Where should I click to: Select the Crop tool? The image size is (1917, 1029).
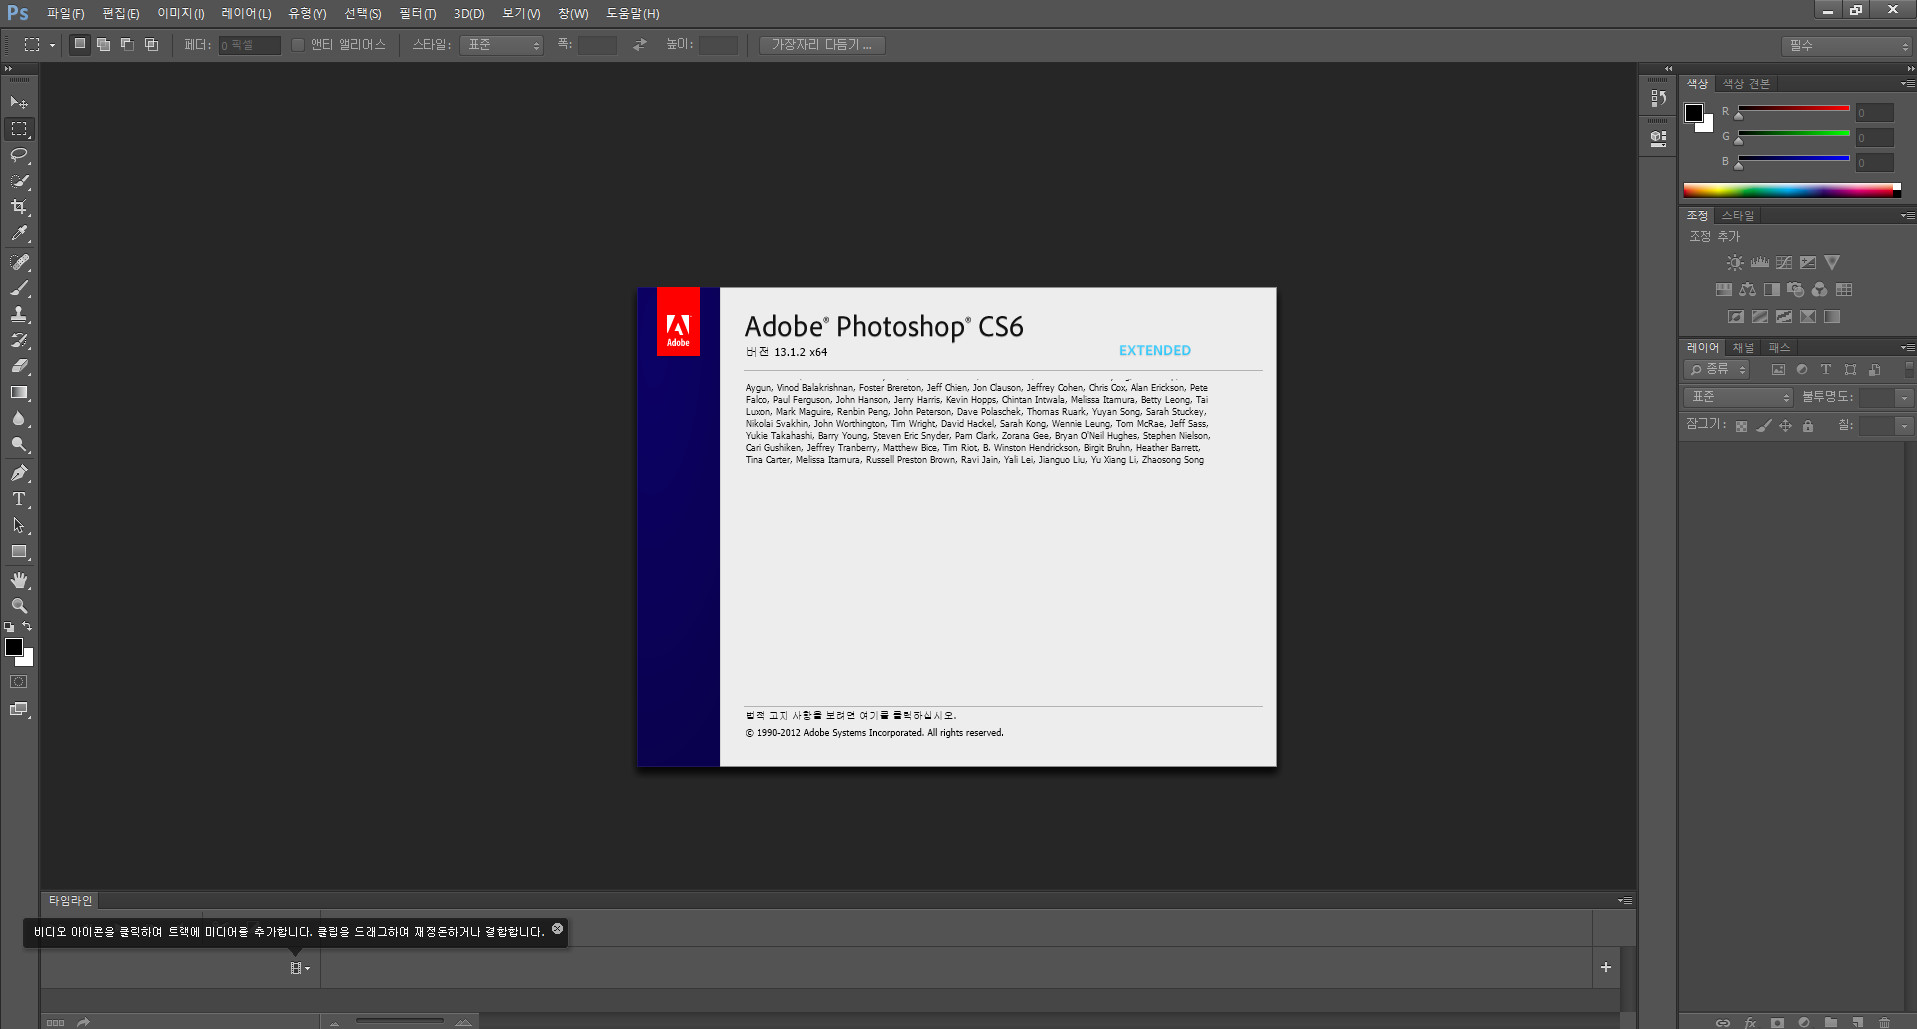(x=19, y=207)
